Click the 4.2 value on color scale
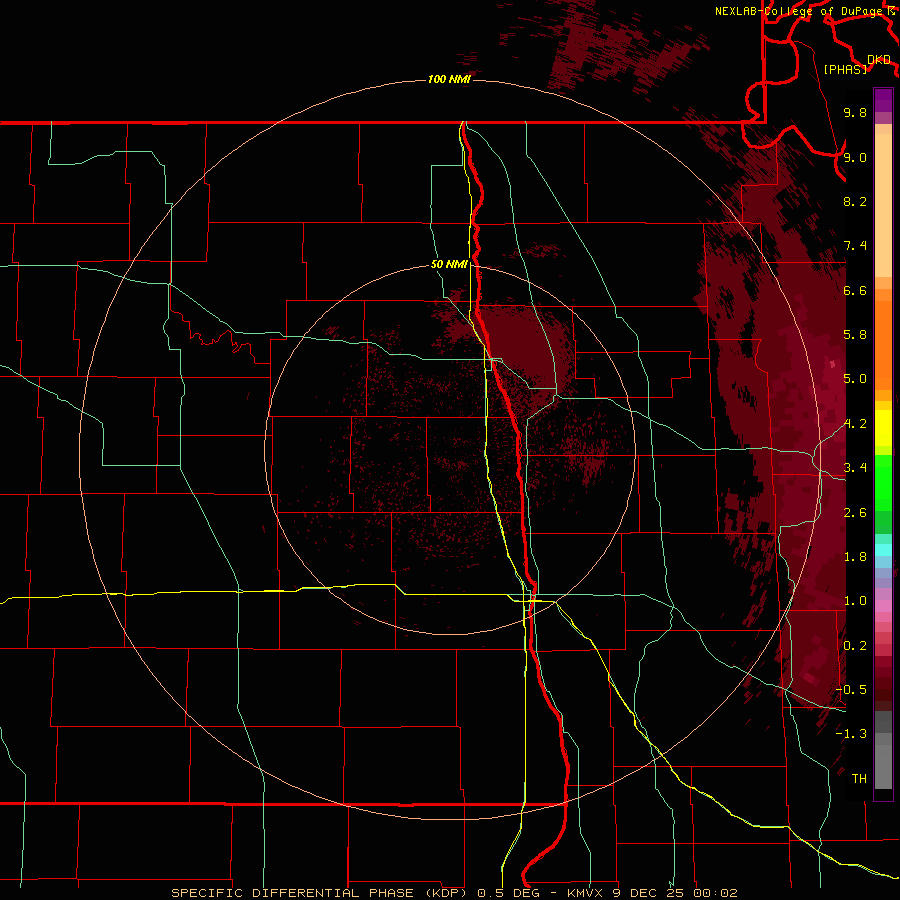The width and height of the screenshot is (900, 900). [x=855, y=424]
